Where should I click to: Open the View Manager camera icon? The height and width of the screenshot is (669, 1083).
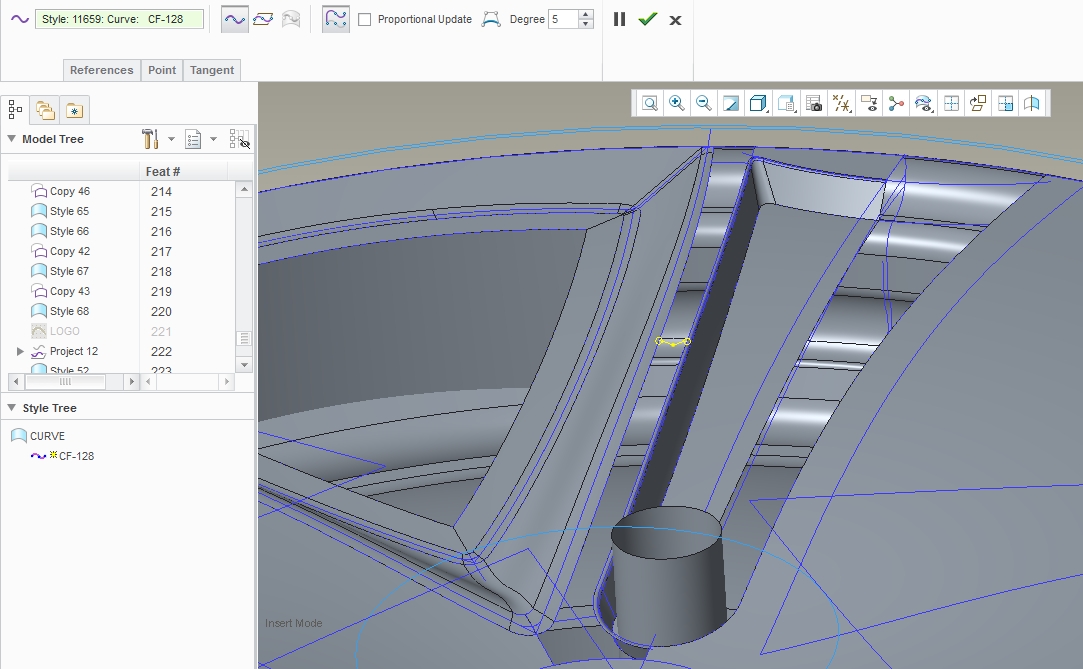(x=814, y=104)
